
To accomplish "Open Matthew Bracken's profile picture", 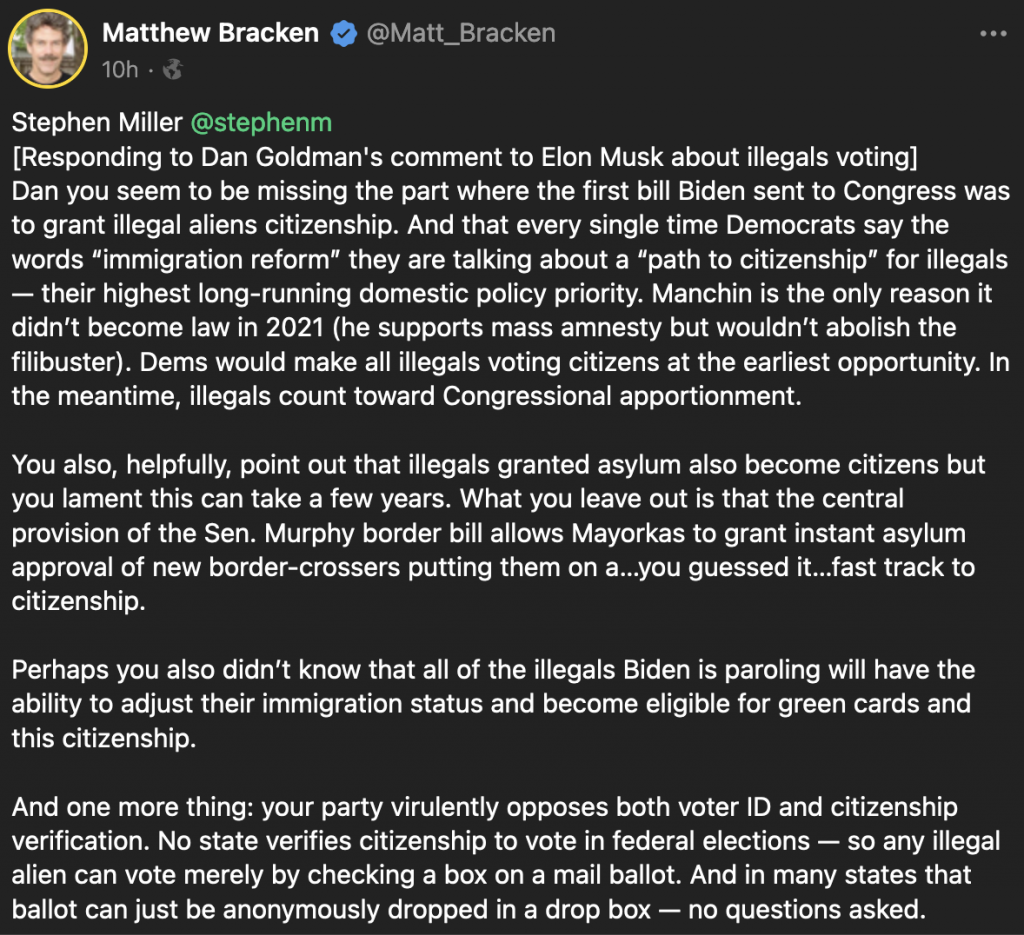I will click(48, 48).
